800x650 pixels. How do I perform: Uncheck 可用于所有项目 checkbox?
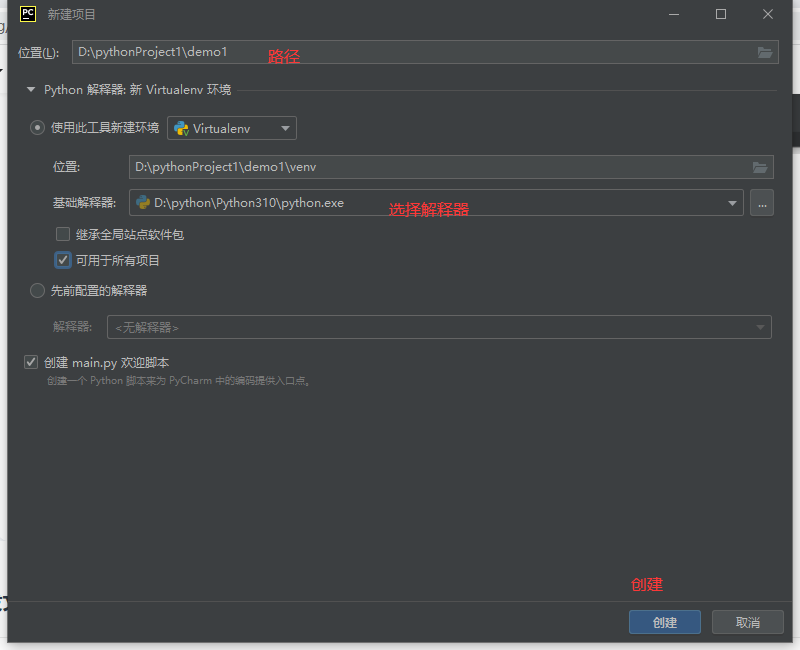[x=63, y=260]
